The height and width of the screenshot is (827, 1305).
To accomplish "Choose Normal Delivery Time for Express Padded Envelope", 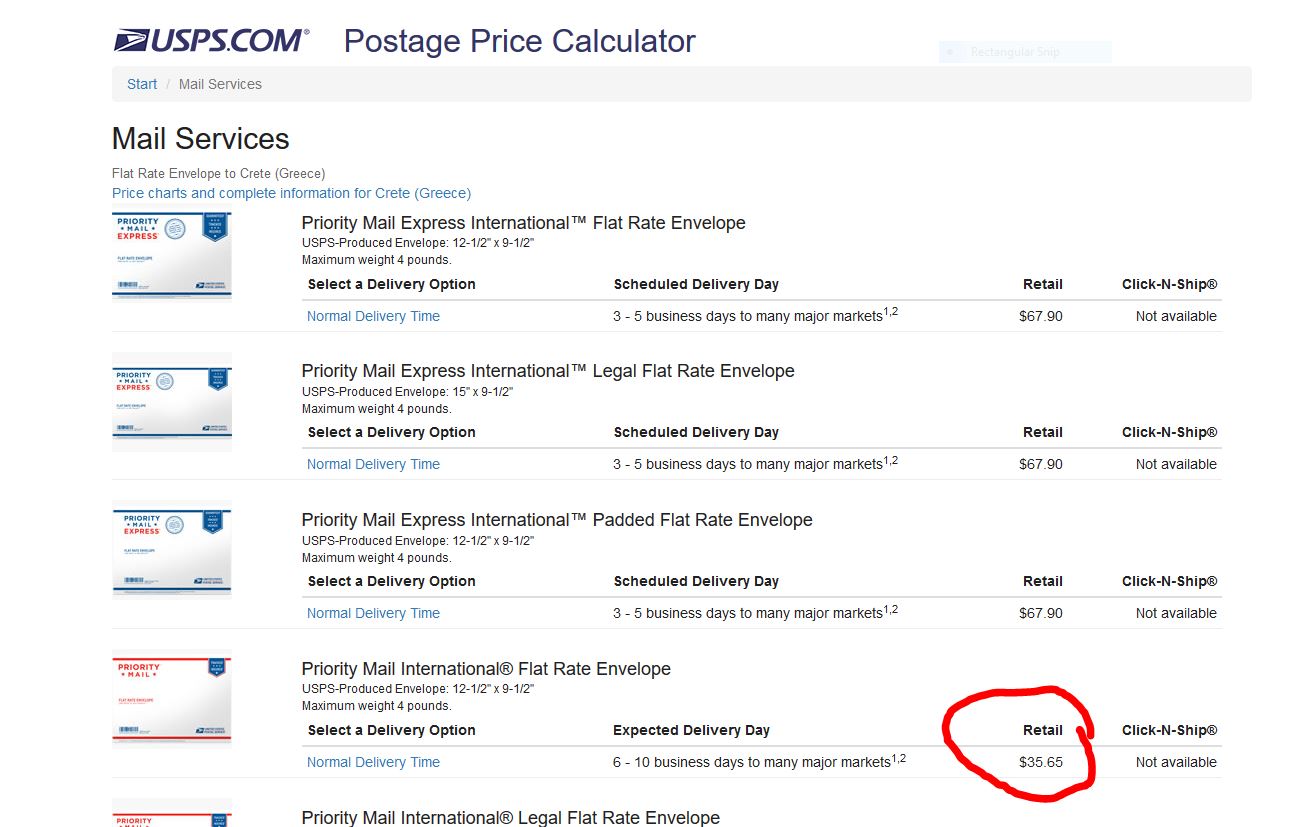I will point(373,613).
